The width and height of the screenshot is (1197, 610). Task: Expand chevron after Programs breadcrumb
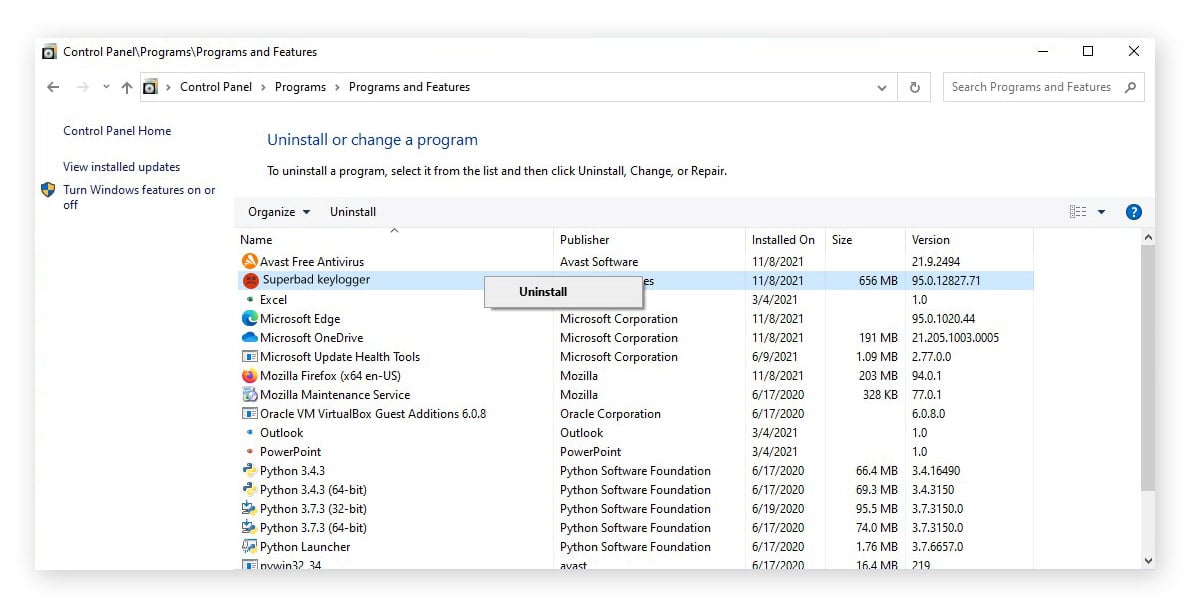click(x=337, y=87)
